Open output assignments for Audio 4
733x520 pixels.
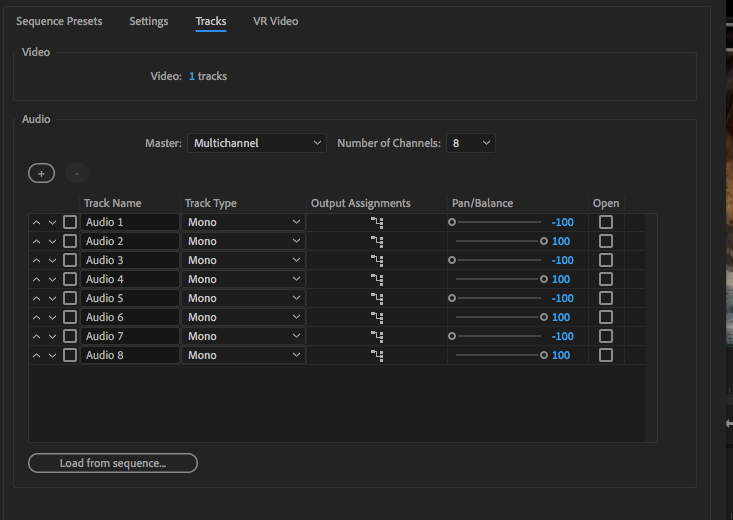tap(377, 279)
